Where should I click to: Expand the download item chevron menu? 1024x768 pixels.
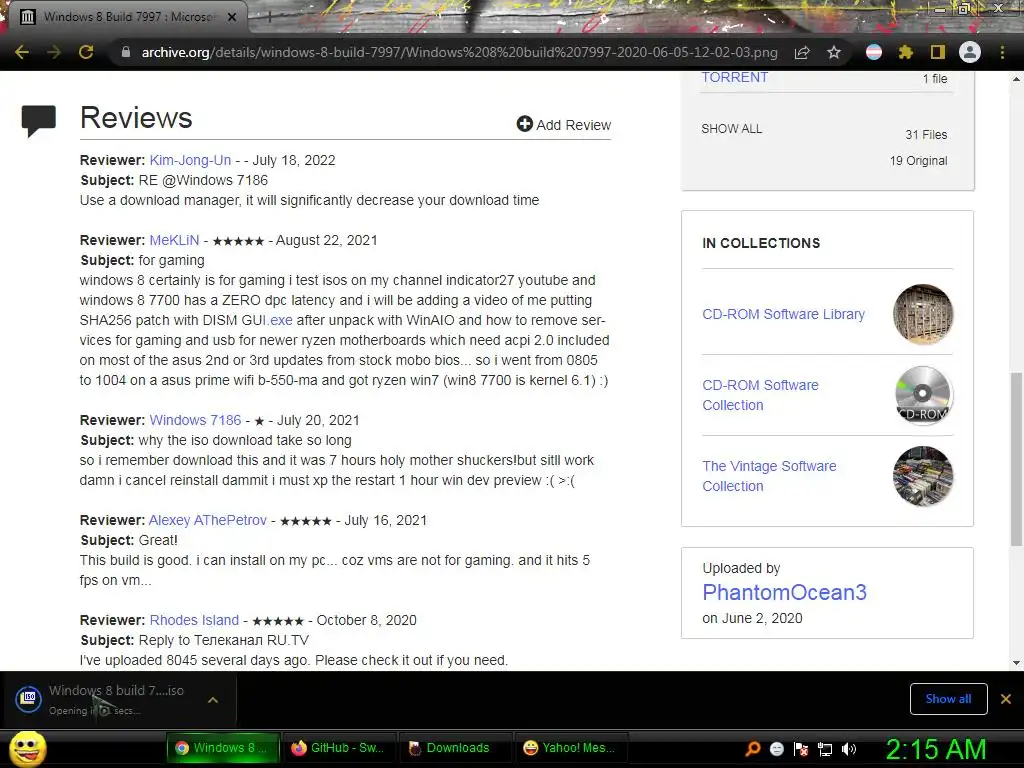212,699
